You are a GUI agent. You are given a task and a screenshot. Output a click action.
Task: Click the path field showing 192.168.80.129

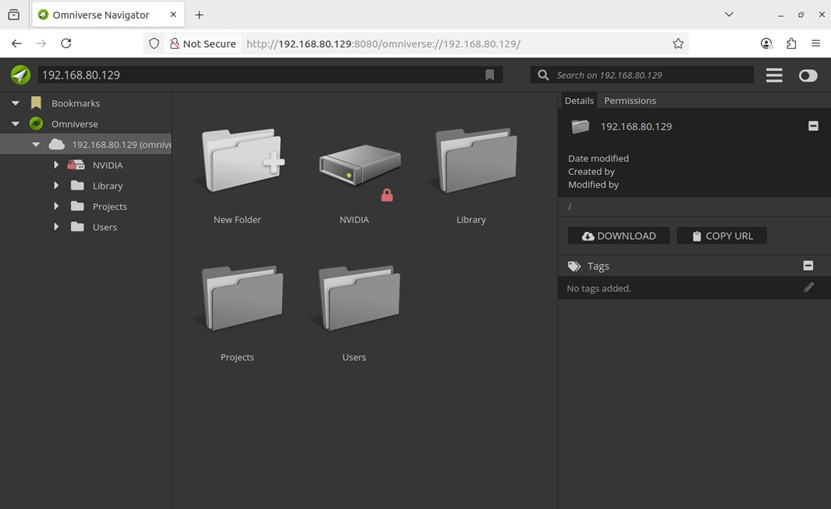click(270, 75)
